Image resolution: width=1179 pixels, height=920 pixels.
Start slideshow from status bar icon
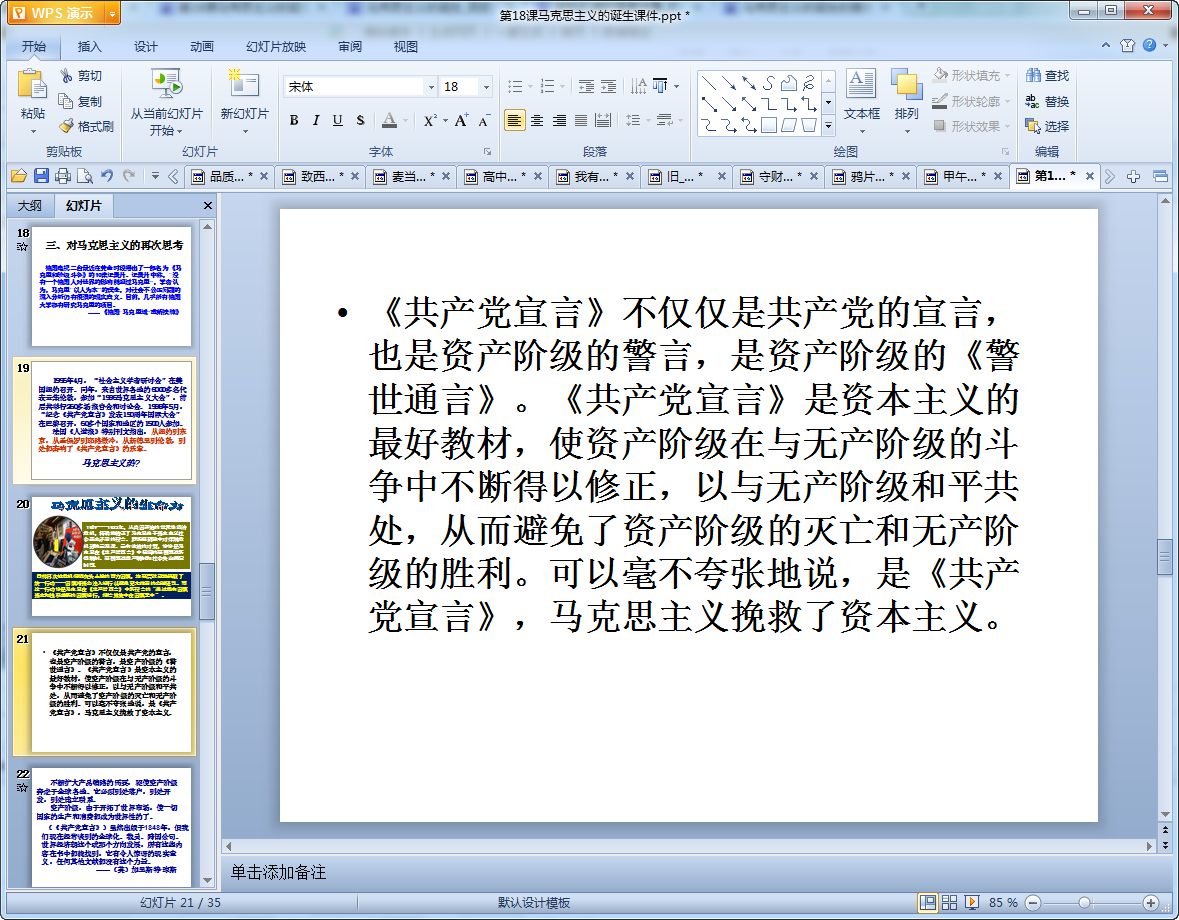pyautogui.click(x=971, y=902)
